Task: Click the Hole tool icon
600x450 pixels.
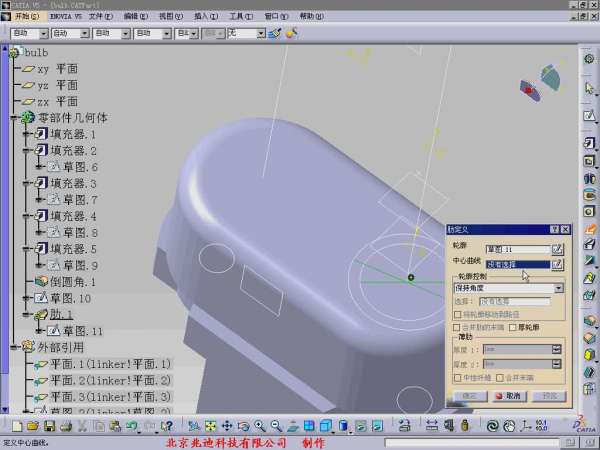Action: click(x=589, y=212)
